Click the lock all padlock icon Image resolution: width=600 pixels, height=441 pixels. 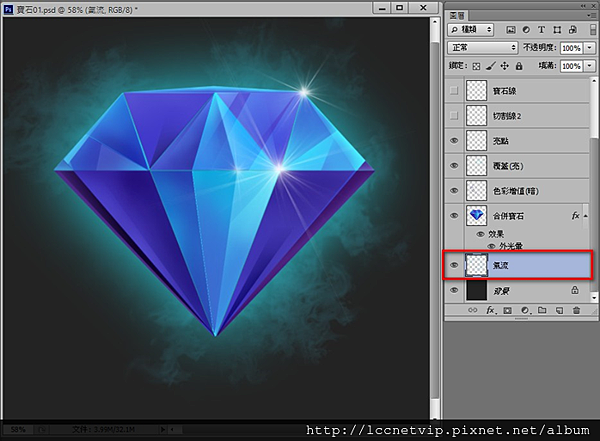[517, 66]
